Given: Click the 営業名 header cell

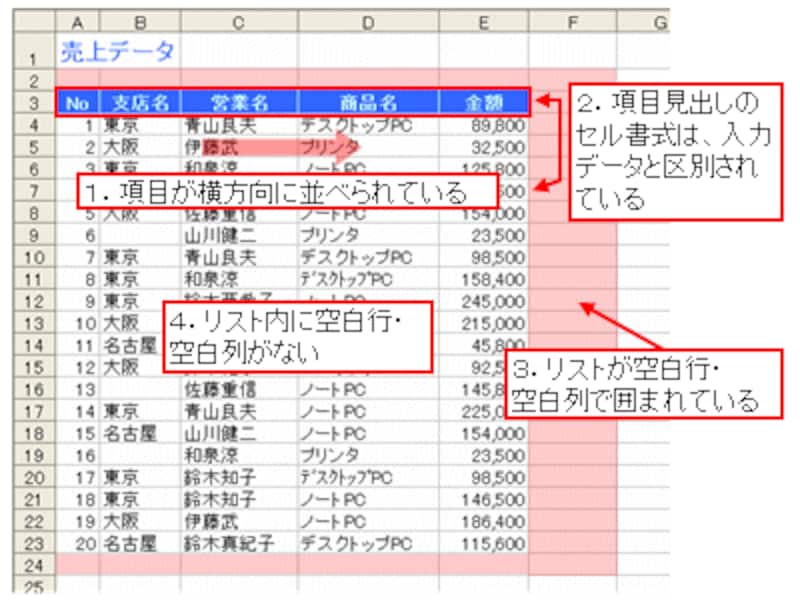Looking at the screenshot, I should (x=240, y=102).
